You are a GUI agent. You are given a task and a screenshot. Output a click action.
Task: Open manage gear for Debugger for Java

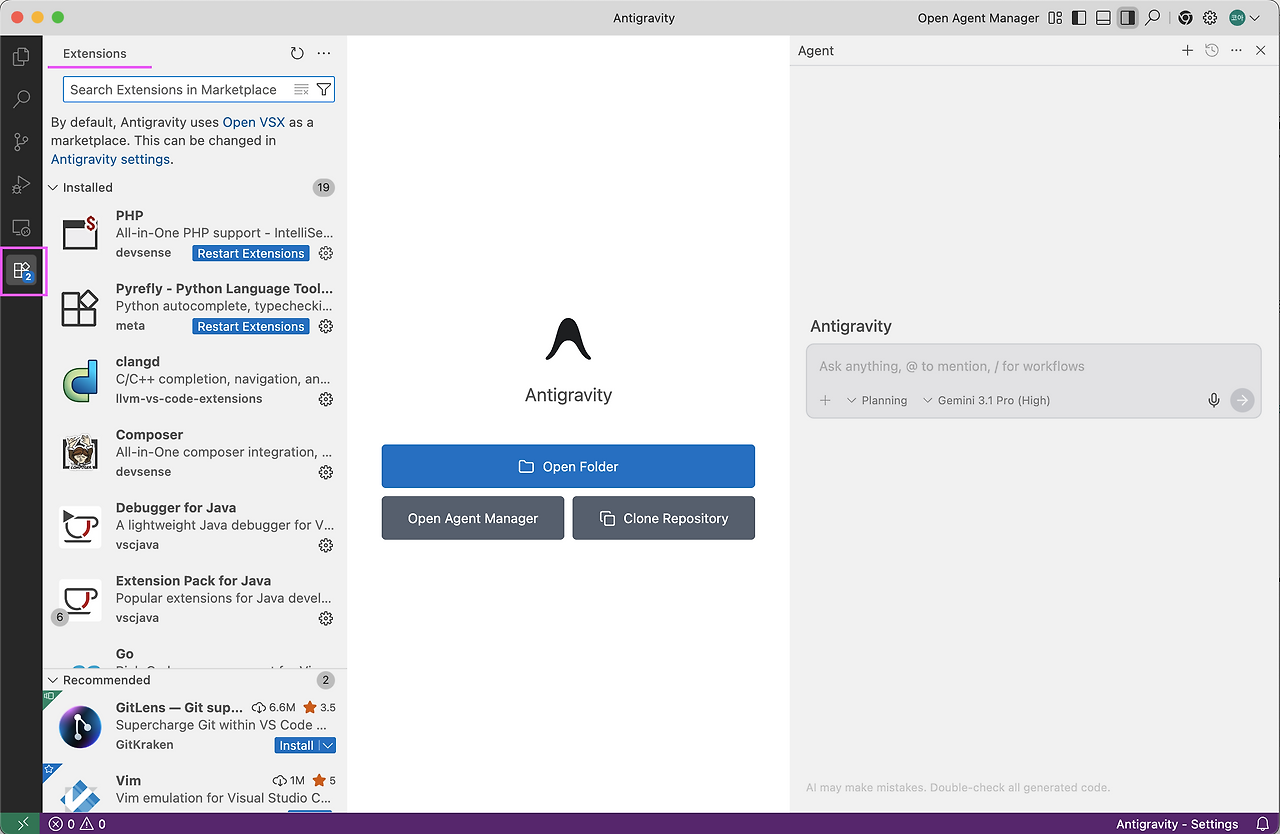click(x=325, y=546)
